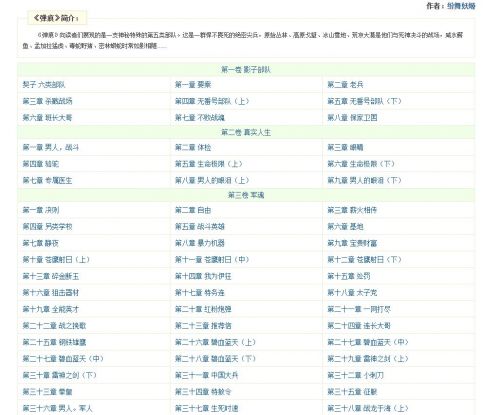The width and height of the screenshot is (500, 415).
Task: Read 第二十八章 碧血蓝天(下)
Action: point(215,359)
